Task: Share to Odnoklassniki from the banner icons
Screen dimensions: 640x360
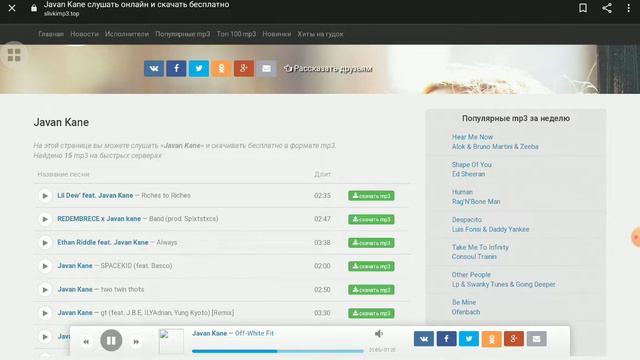Action: (x=221, y=69)
